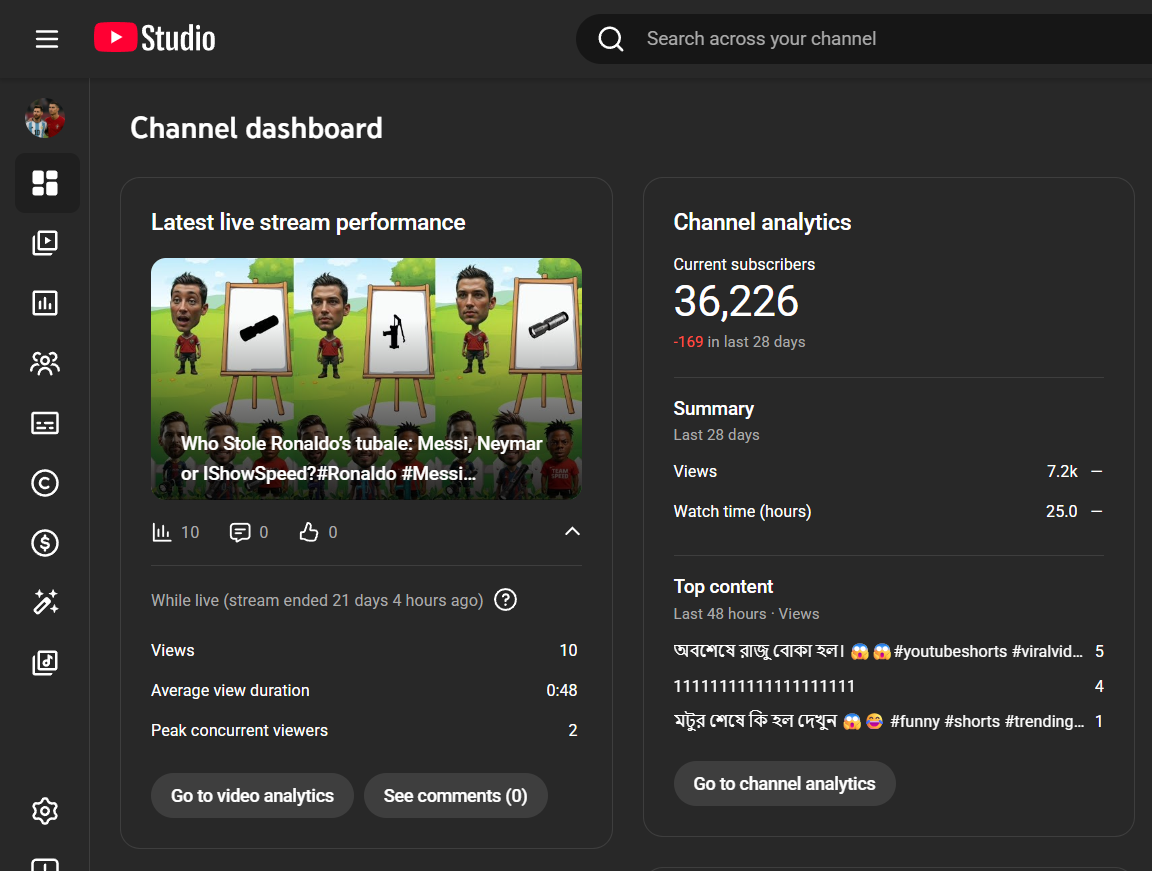The height and width of the screenshot is (871, 1152).
Task: Click the YouTube Studio logo
Action: pos(155,38)
